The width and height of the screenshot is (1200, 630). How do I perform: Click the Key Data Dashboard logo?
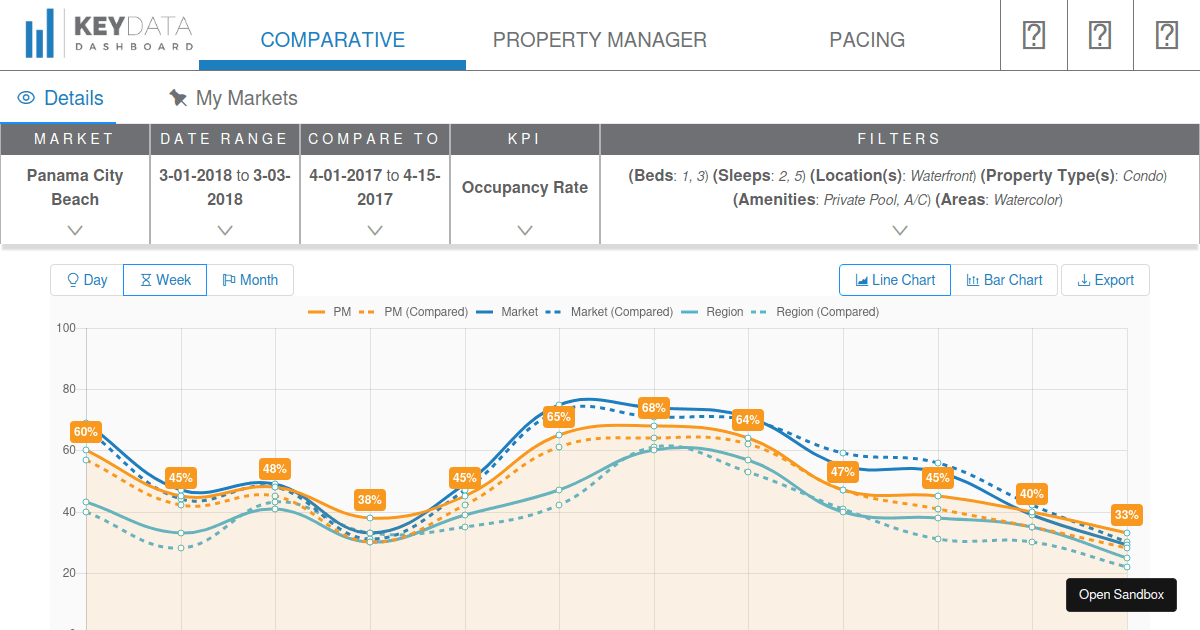[110, 34]
